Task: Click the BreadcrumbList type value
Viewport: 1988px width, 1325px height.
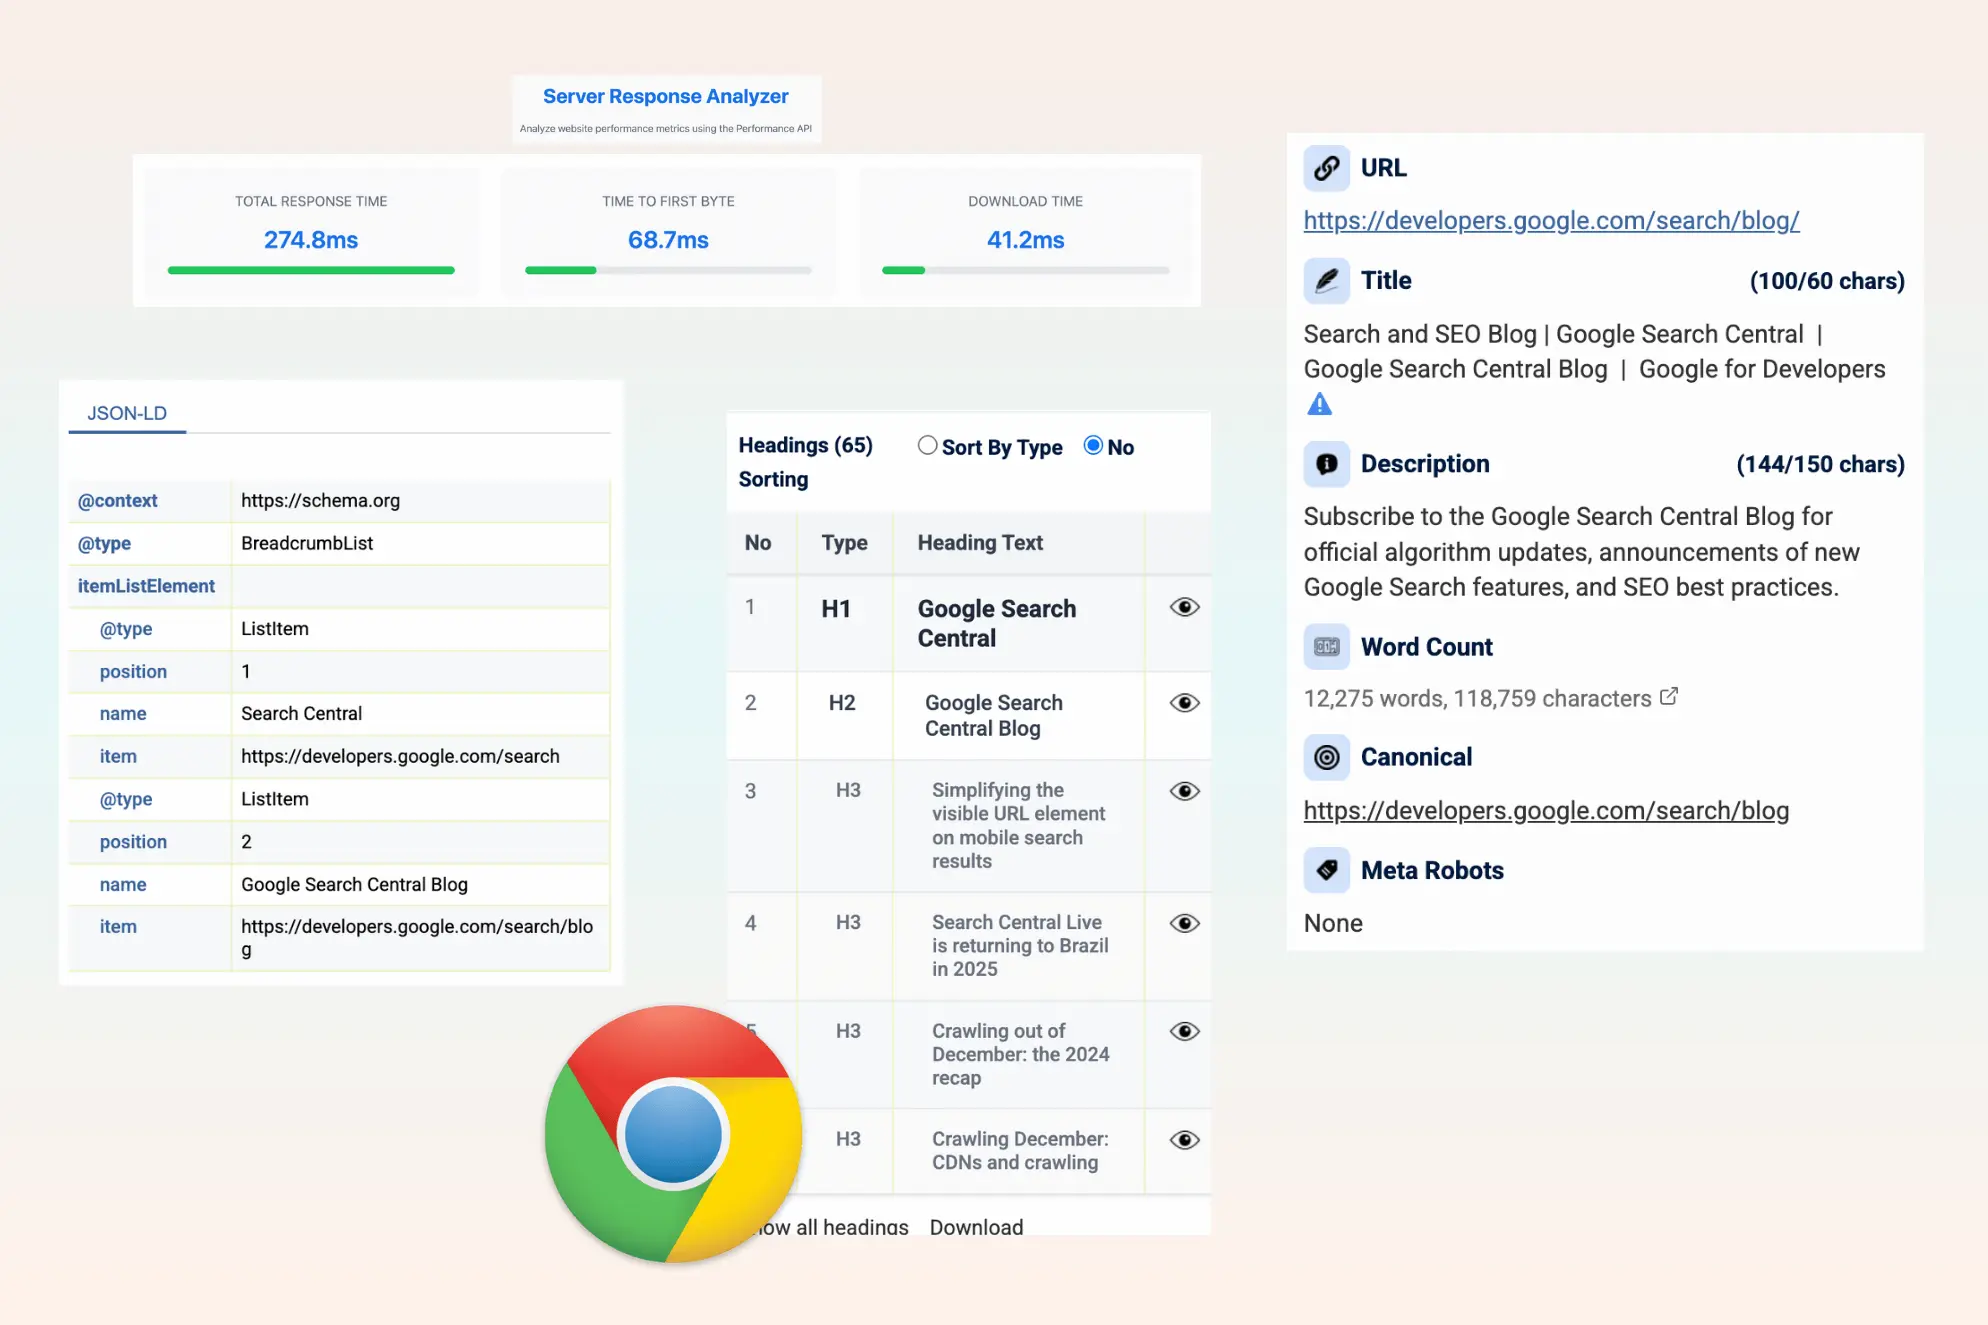Action: pos(307,544)
